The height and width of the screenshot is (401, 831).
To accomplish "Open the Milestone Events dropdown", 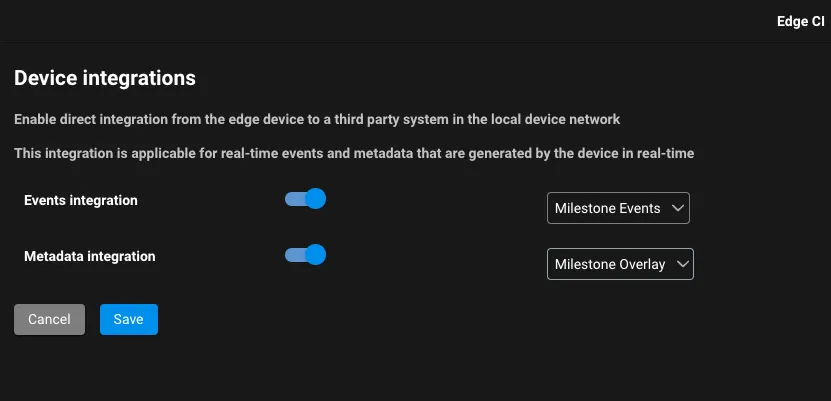I will point(618,208).
